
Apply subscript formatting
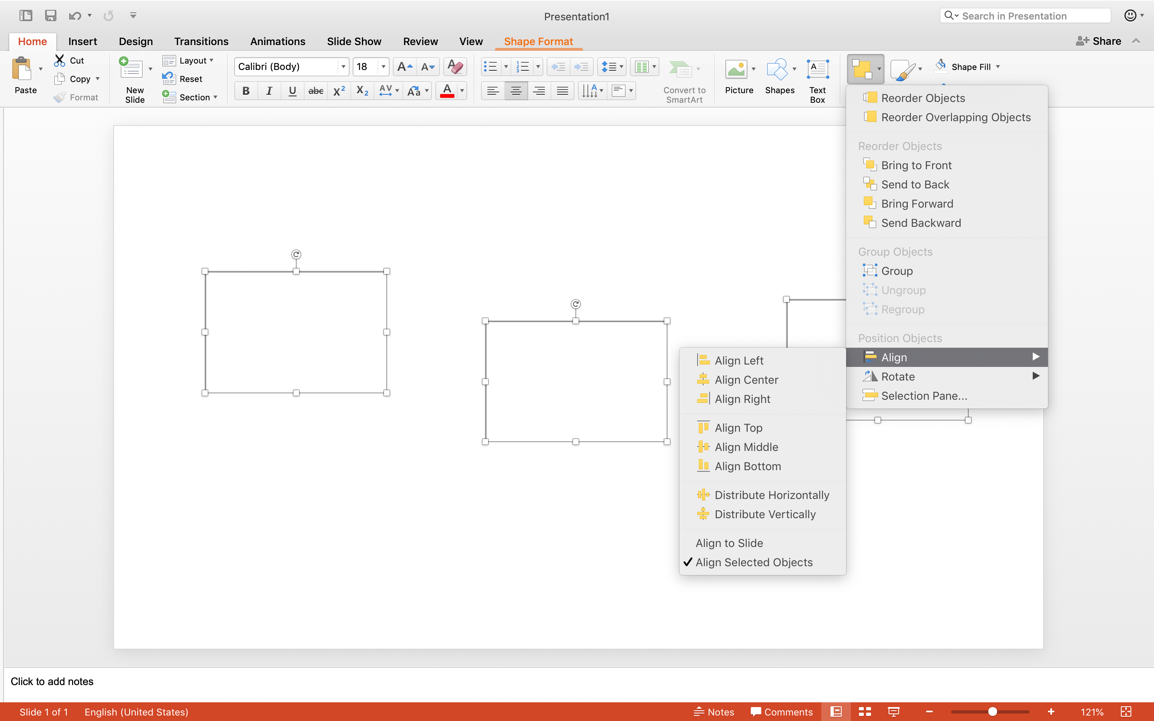tap(362, 91)
